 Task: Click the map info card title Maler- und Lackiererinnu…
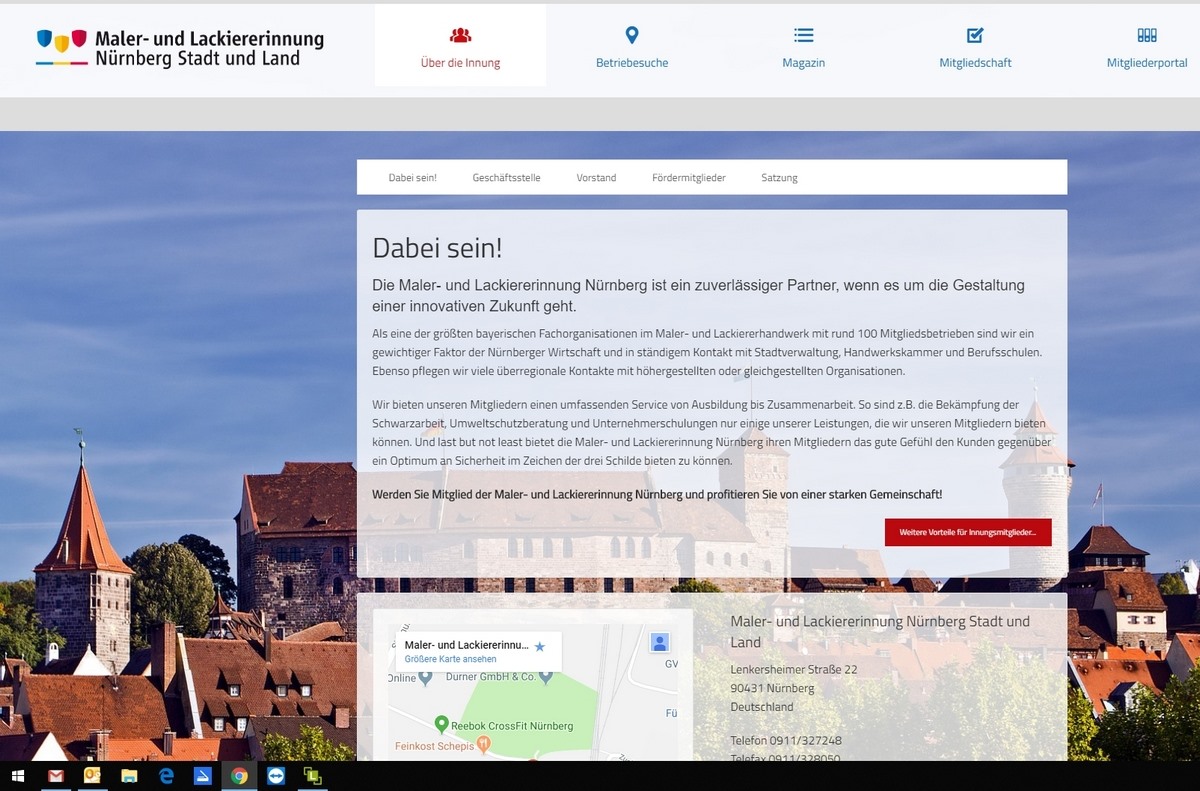click(467, 645)
